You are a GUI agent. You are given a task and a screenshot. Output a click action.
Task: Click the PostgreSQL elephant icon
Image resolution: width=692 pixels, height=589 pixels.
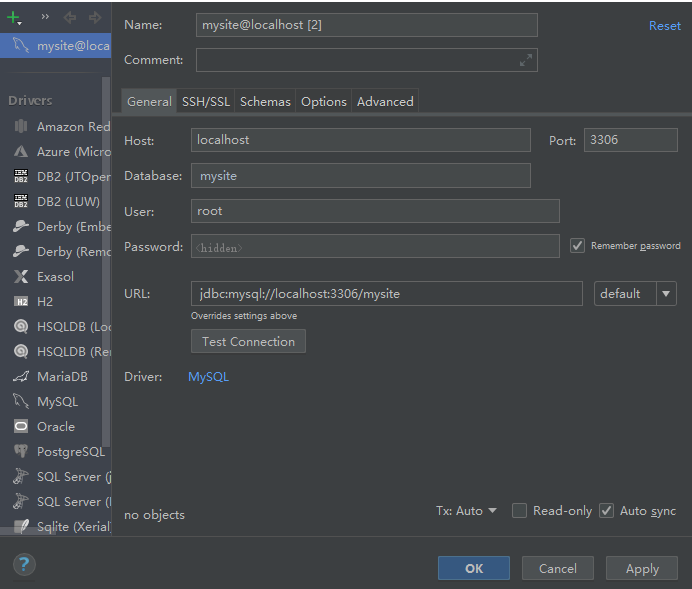pos(21,451)
